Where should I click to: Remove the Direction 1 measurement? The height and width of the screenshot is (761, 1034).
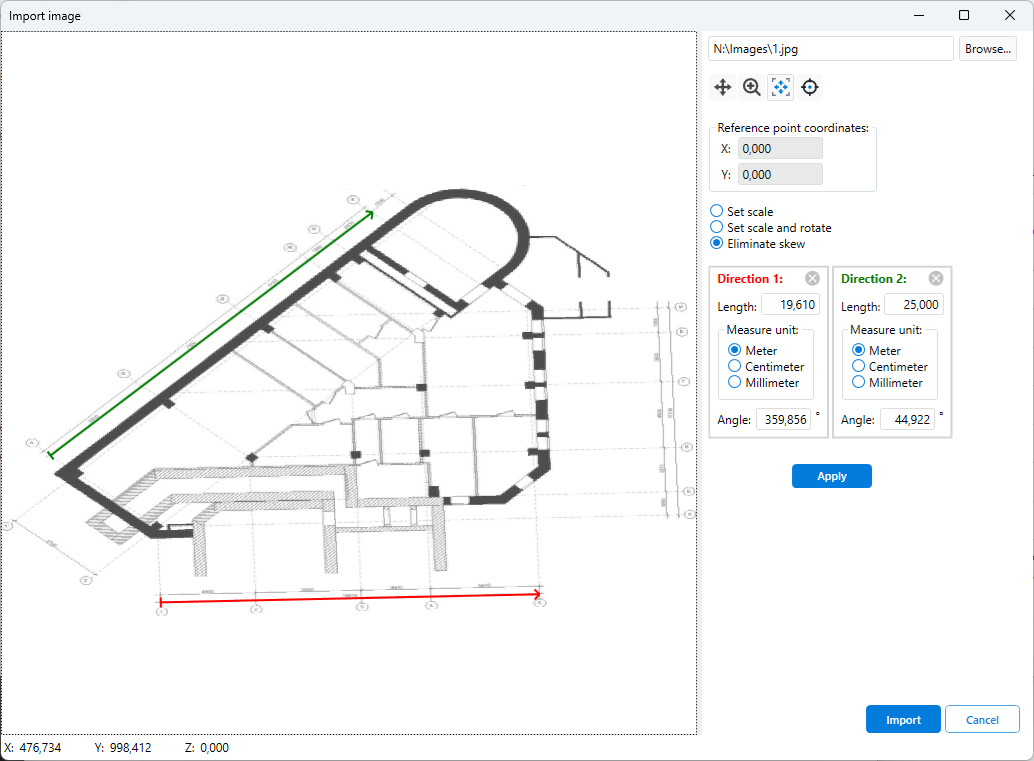pyautogui.click(x=812, y=278)
